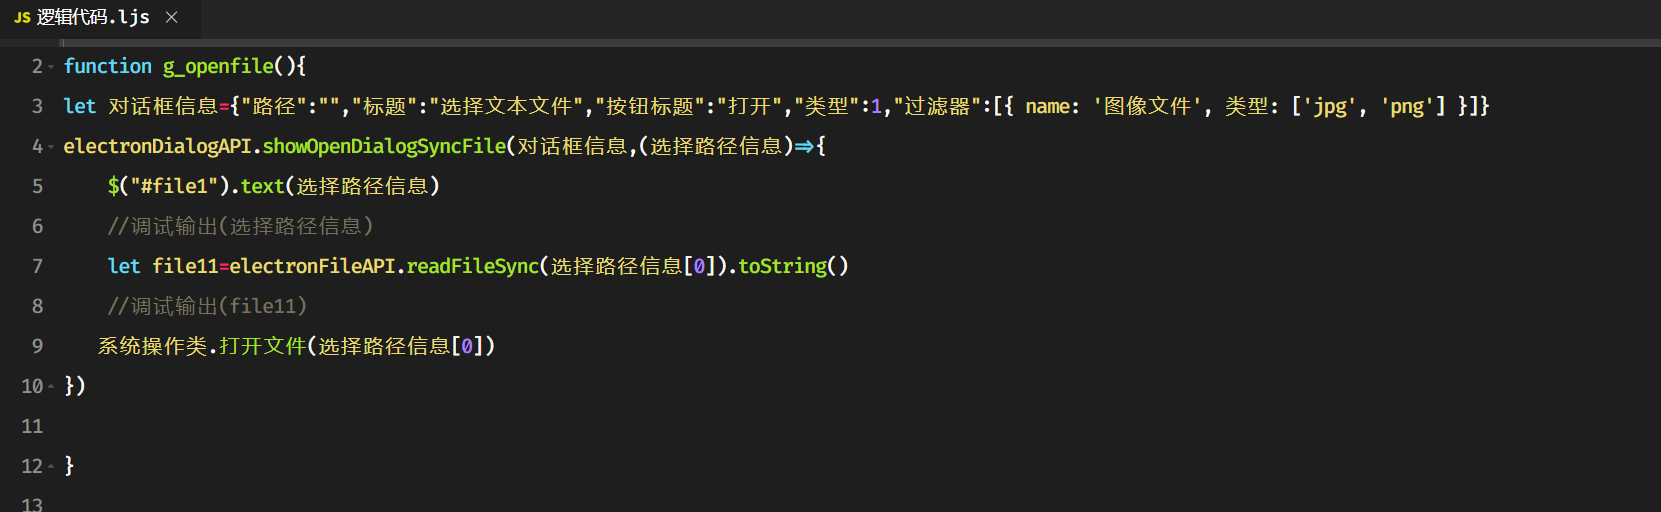Click the comment //调试输出(file11)

click(x=208, y=306)
